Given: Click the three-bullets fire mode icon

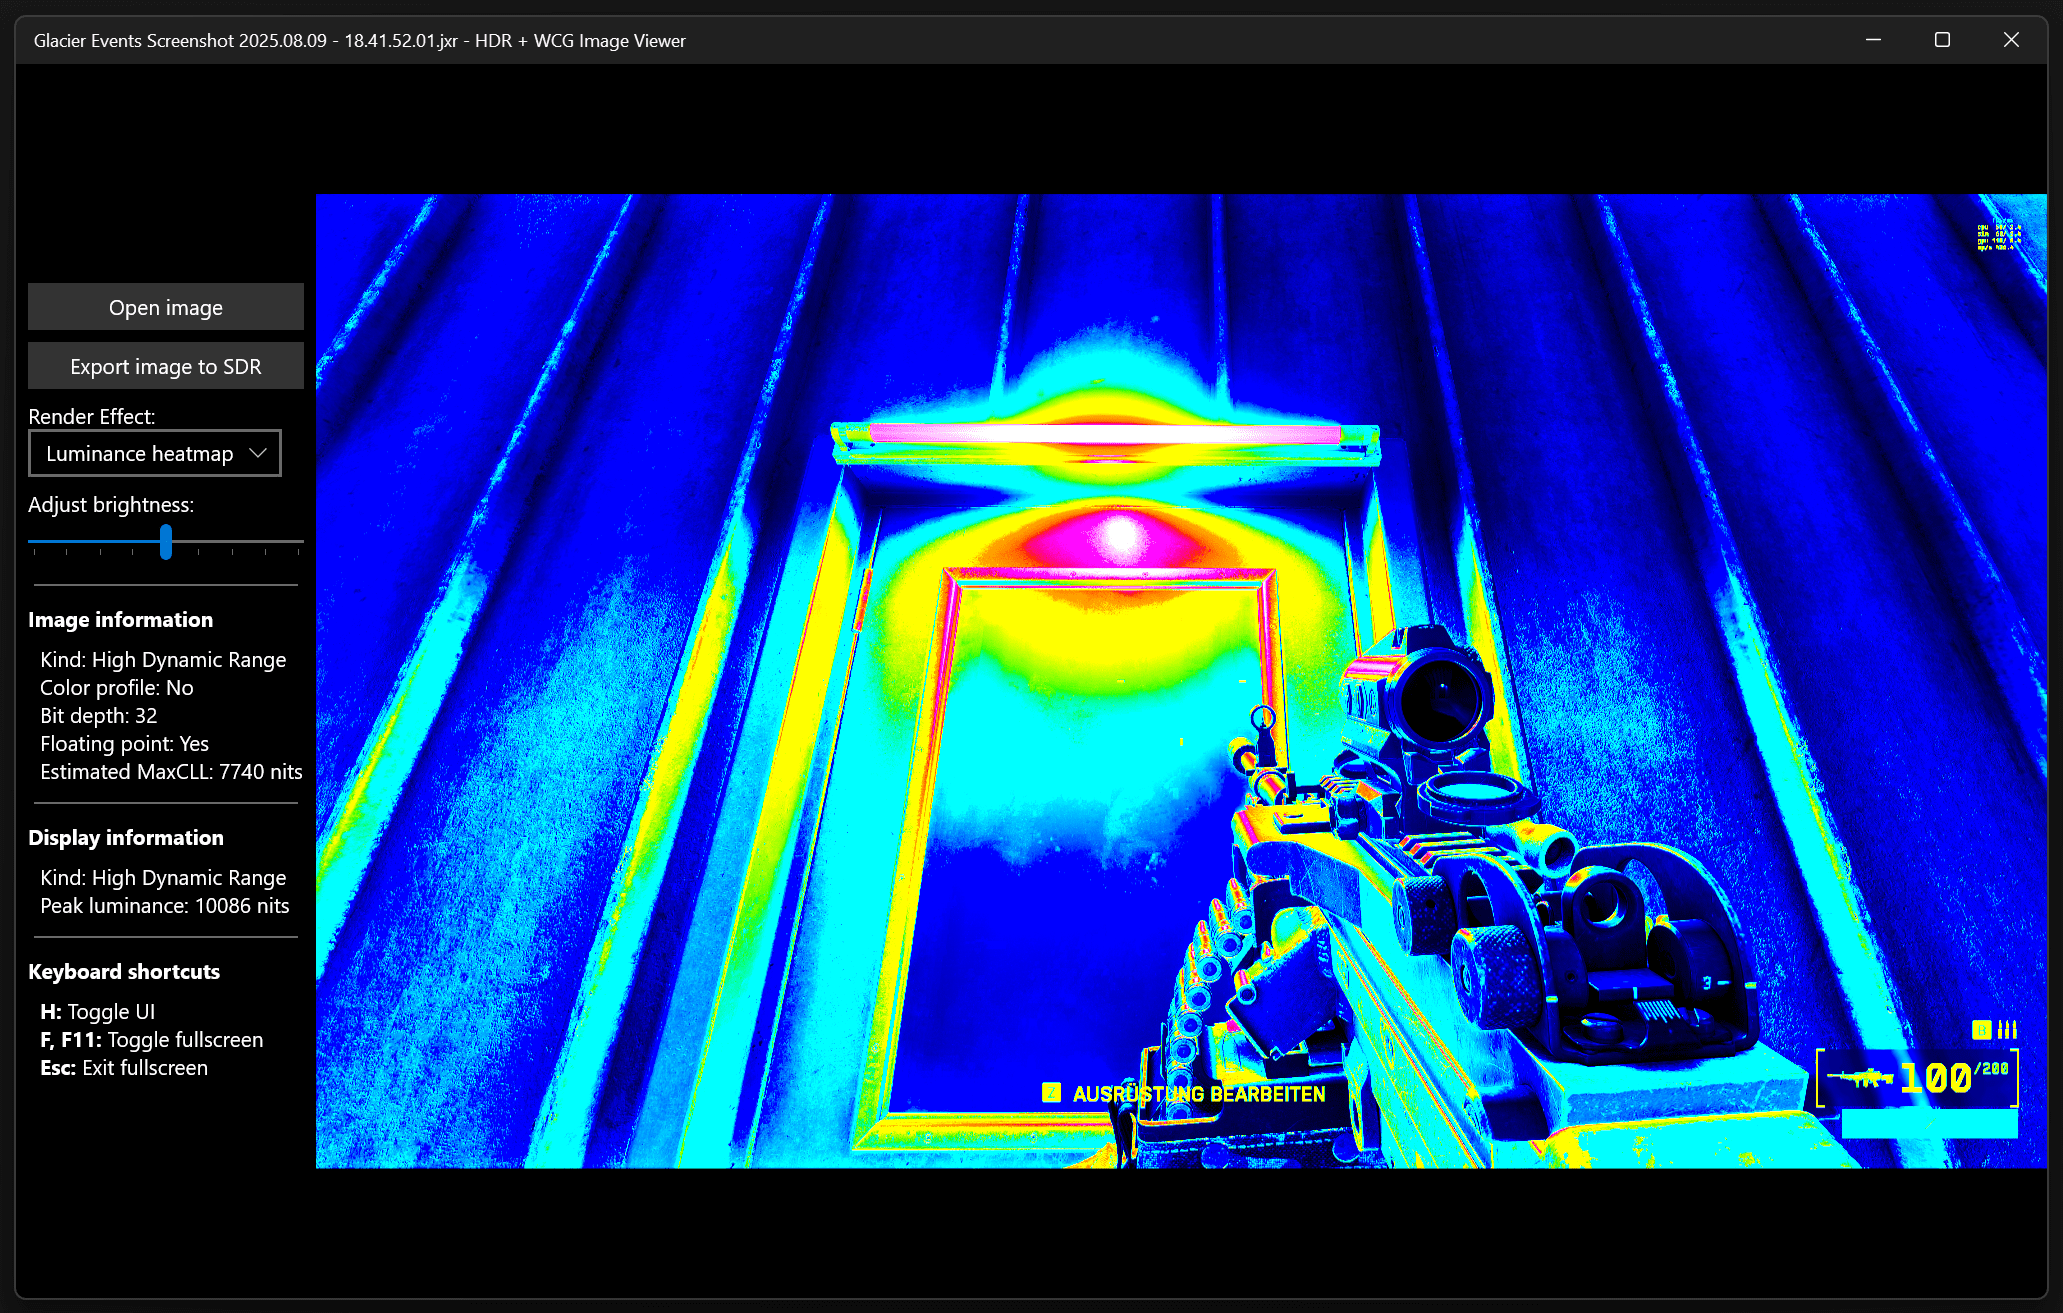Looking at the screenshot, I should click(x=2007, y=1030).
